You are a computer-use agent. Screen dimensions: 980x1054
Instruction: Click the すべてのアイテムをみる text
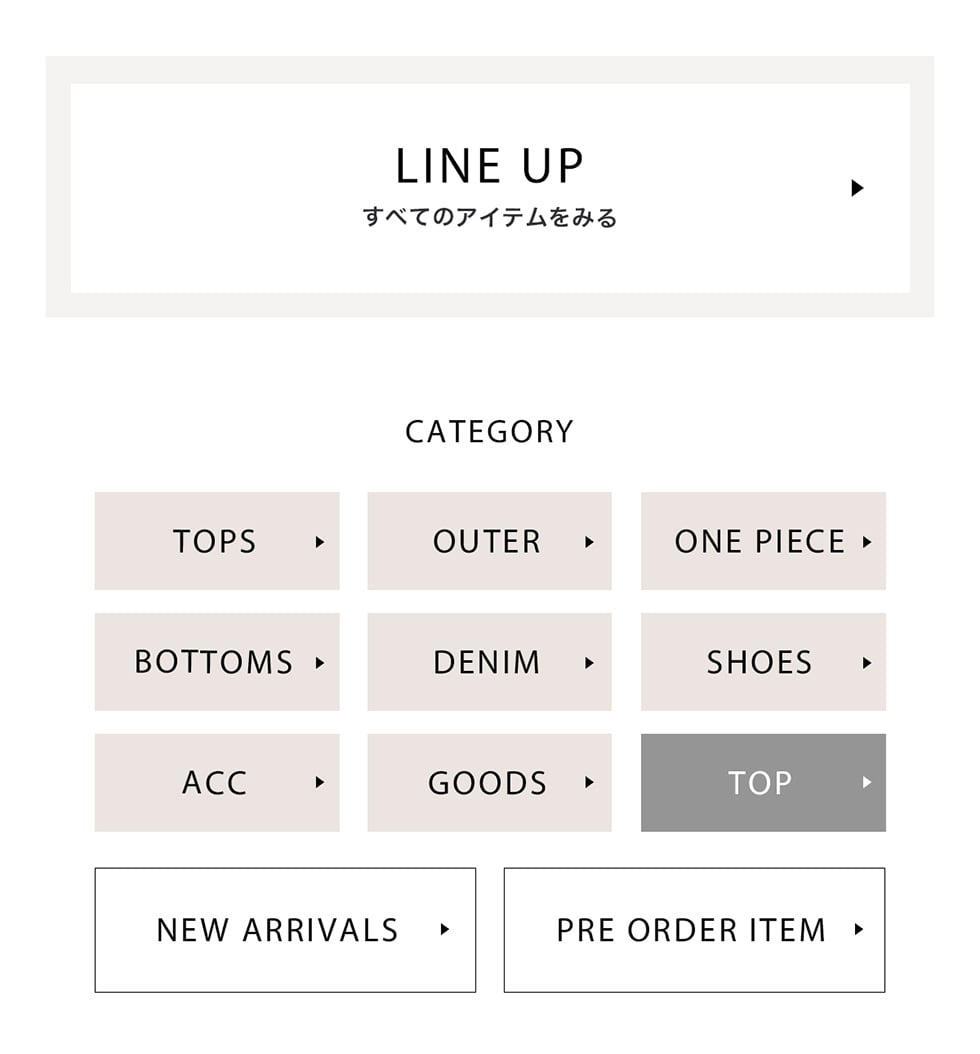[490, 217]
